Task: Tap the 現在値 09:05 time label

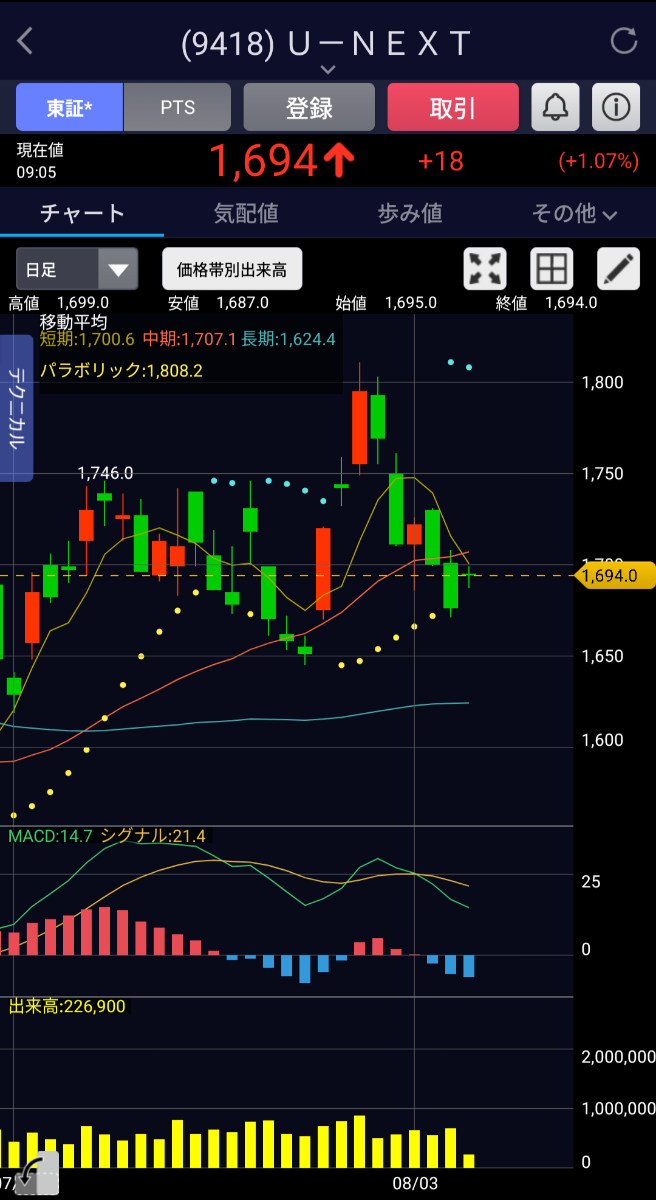Action: [40, 160]
